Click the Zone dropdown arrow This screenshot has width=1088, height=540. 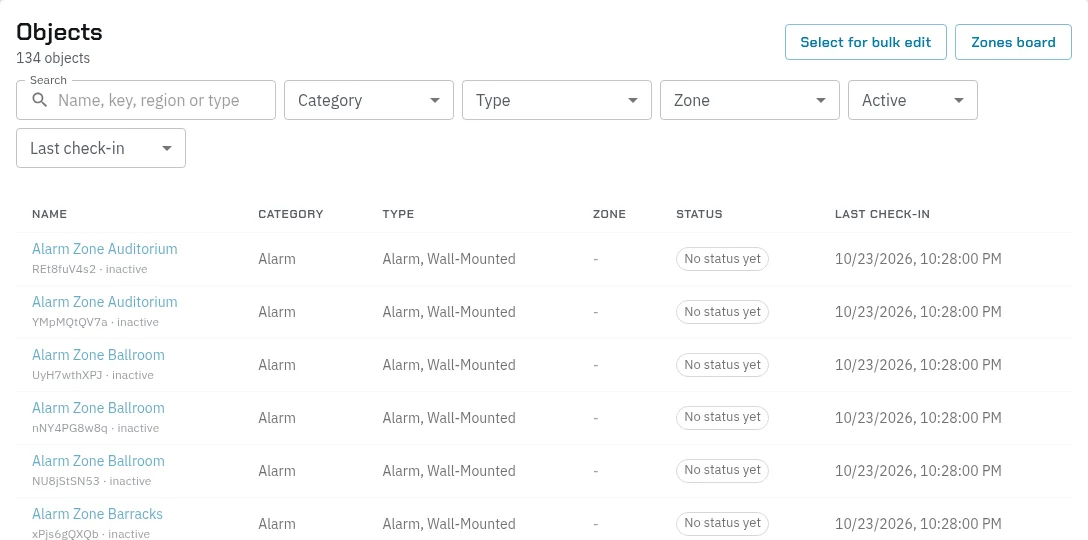[821, 100]
